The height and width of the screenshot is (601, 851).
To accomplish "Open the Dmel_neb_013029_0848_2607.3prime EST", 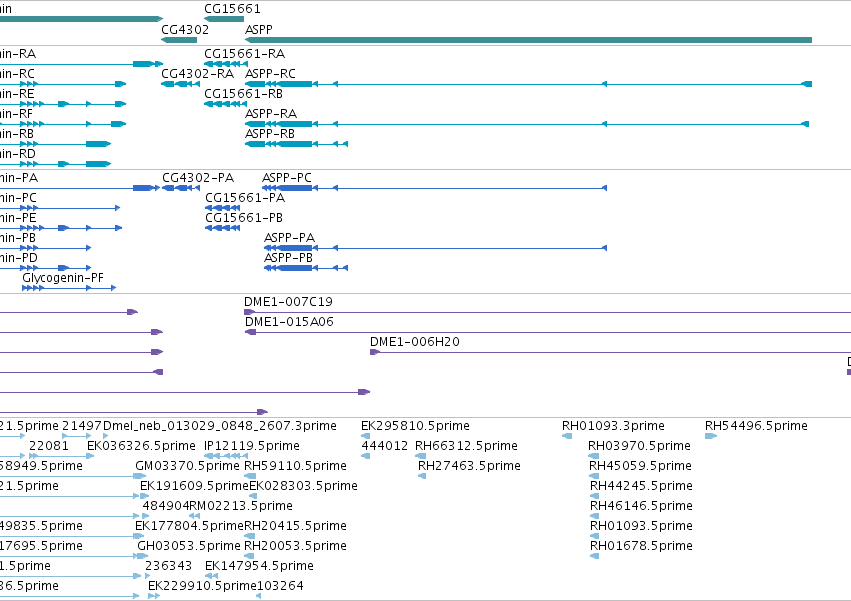I will point(105,436).
